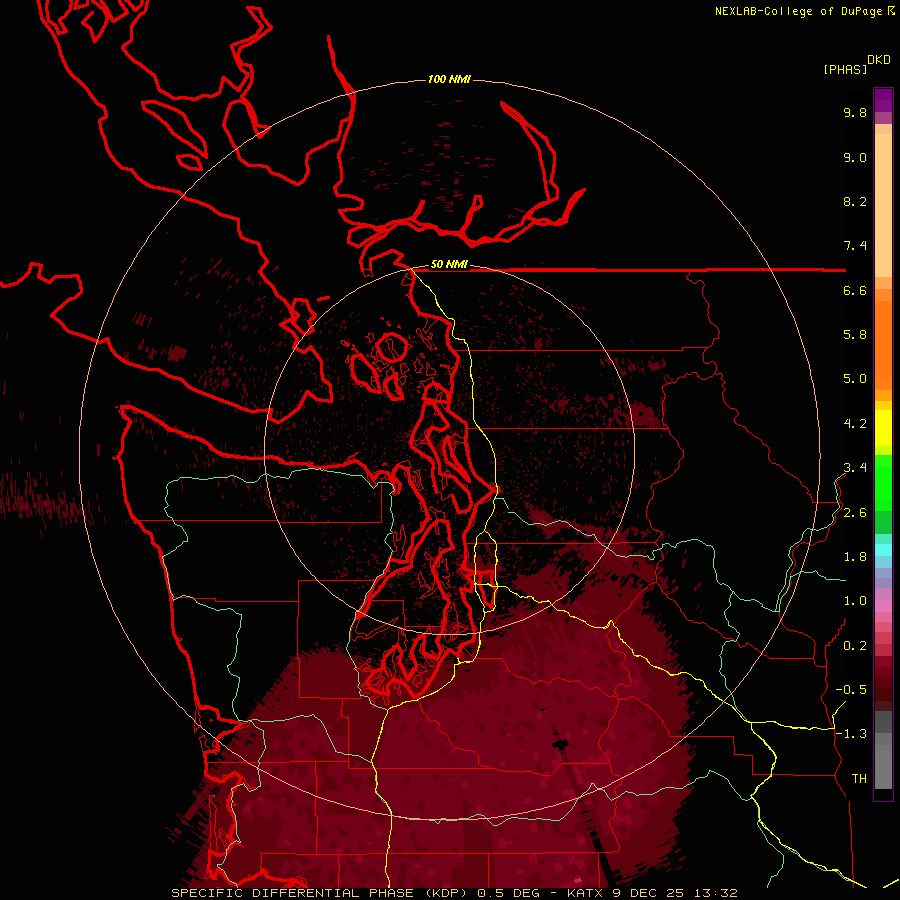
Task: Click the 50 NMI range ring label
Action: coord(449,264)
